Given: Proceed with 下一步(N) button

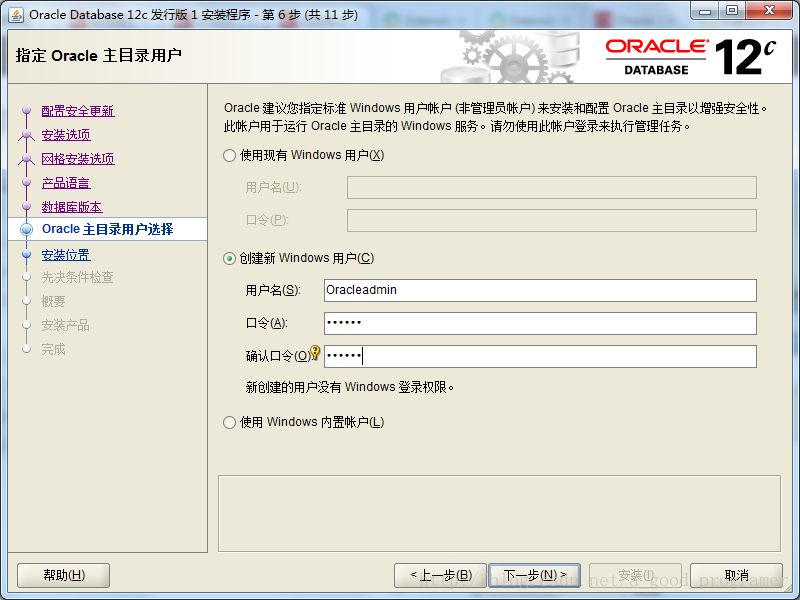Looking at the screenshot, I should pyautogui.click(x=535, y=576).
